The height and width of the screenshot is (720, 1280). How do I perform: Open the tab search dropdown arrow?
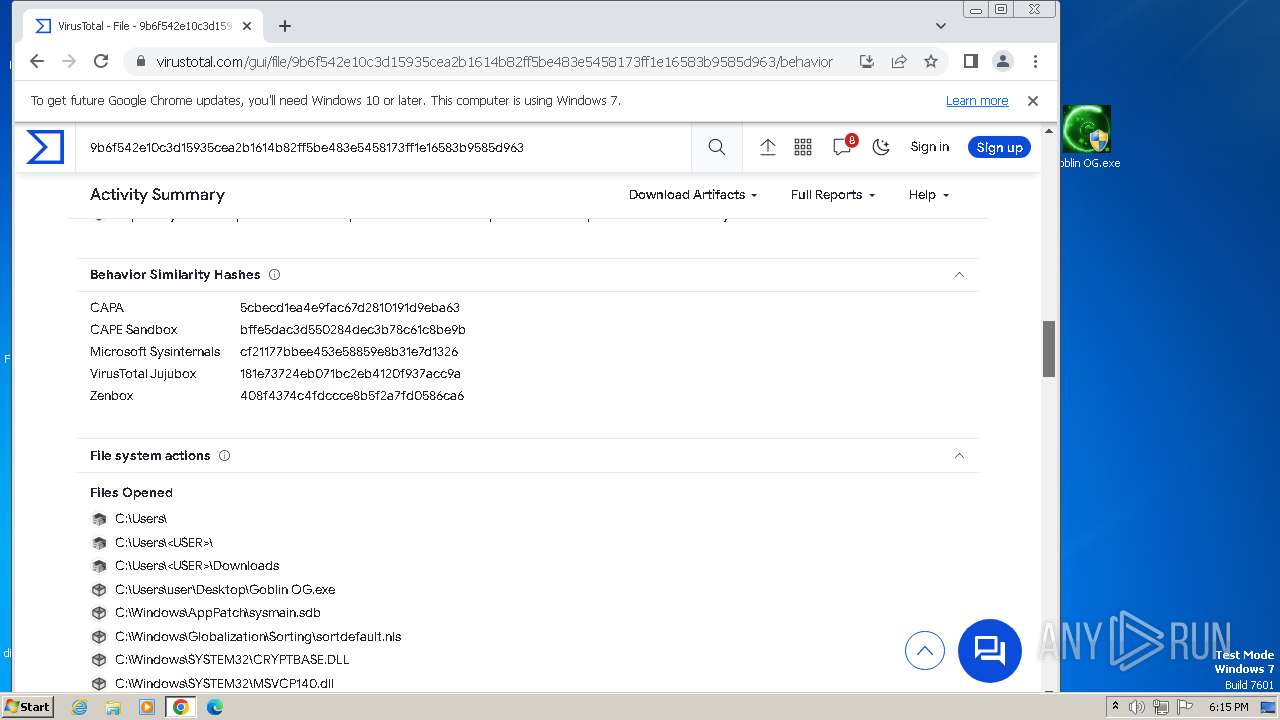point(941,26)
